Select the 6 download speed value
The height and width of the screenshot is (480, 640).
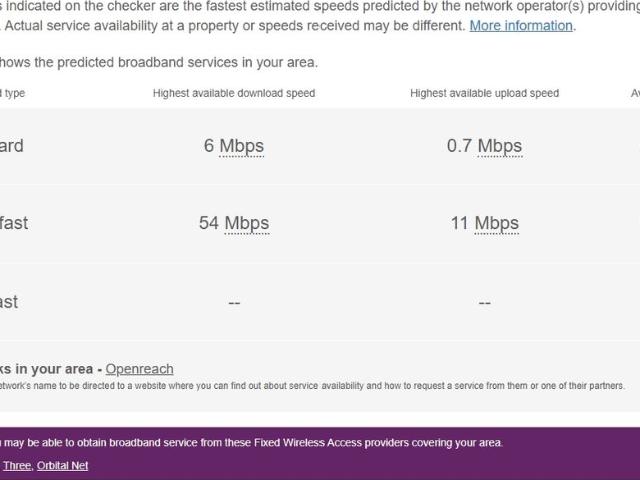[x=209, y=146]
